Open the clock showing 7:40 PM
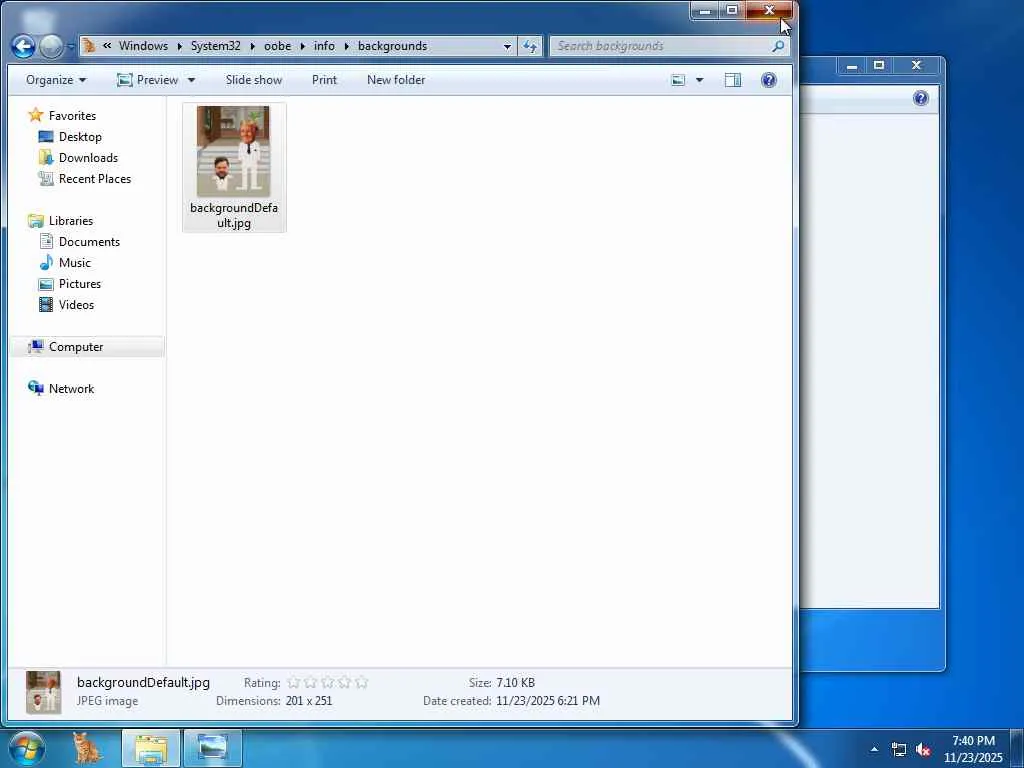The width and height of the screenshot is (1024, 768). point(973,749)
